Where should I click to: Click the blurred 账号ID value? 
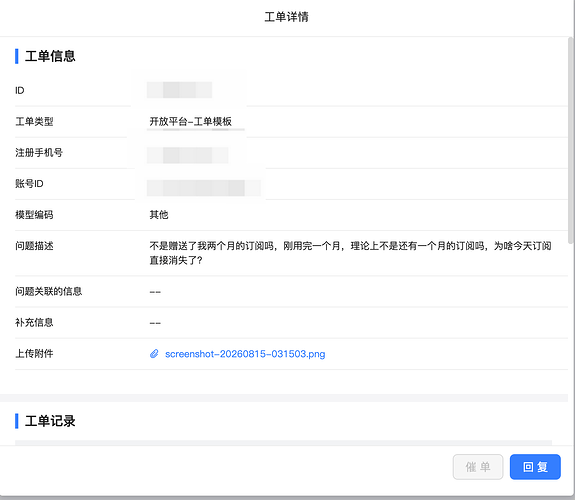[x=204, y=188]
